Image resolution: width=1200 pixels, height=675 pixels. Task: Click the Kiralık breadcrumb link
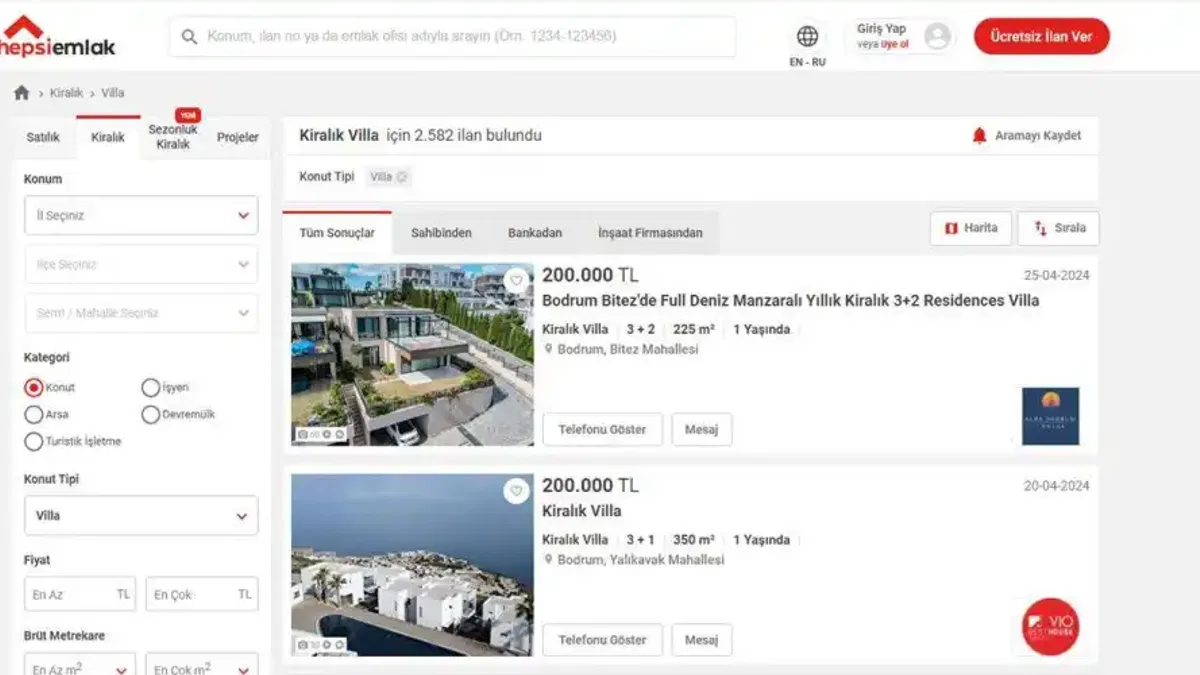pos(67,93)
